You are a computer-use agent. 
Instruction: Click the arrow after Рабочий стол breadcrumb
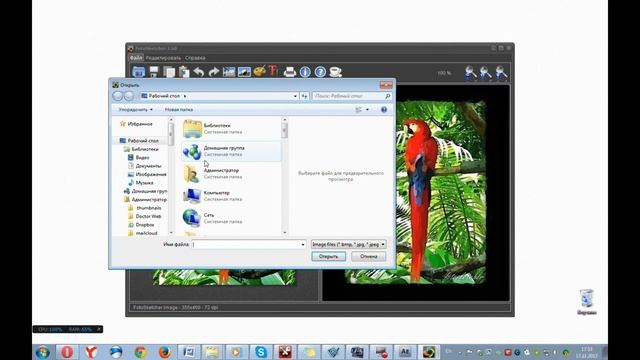click(x=185, y=96)
